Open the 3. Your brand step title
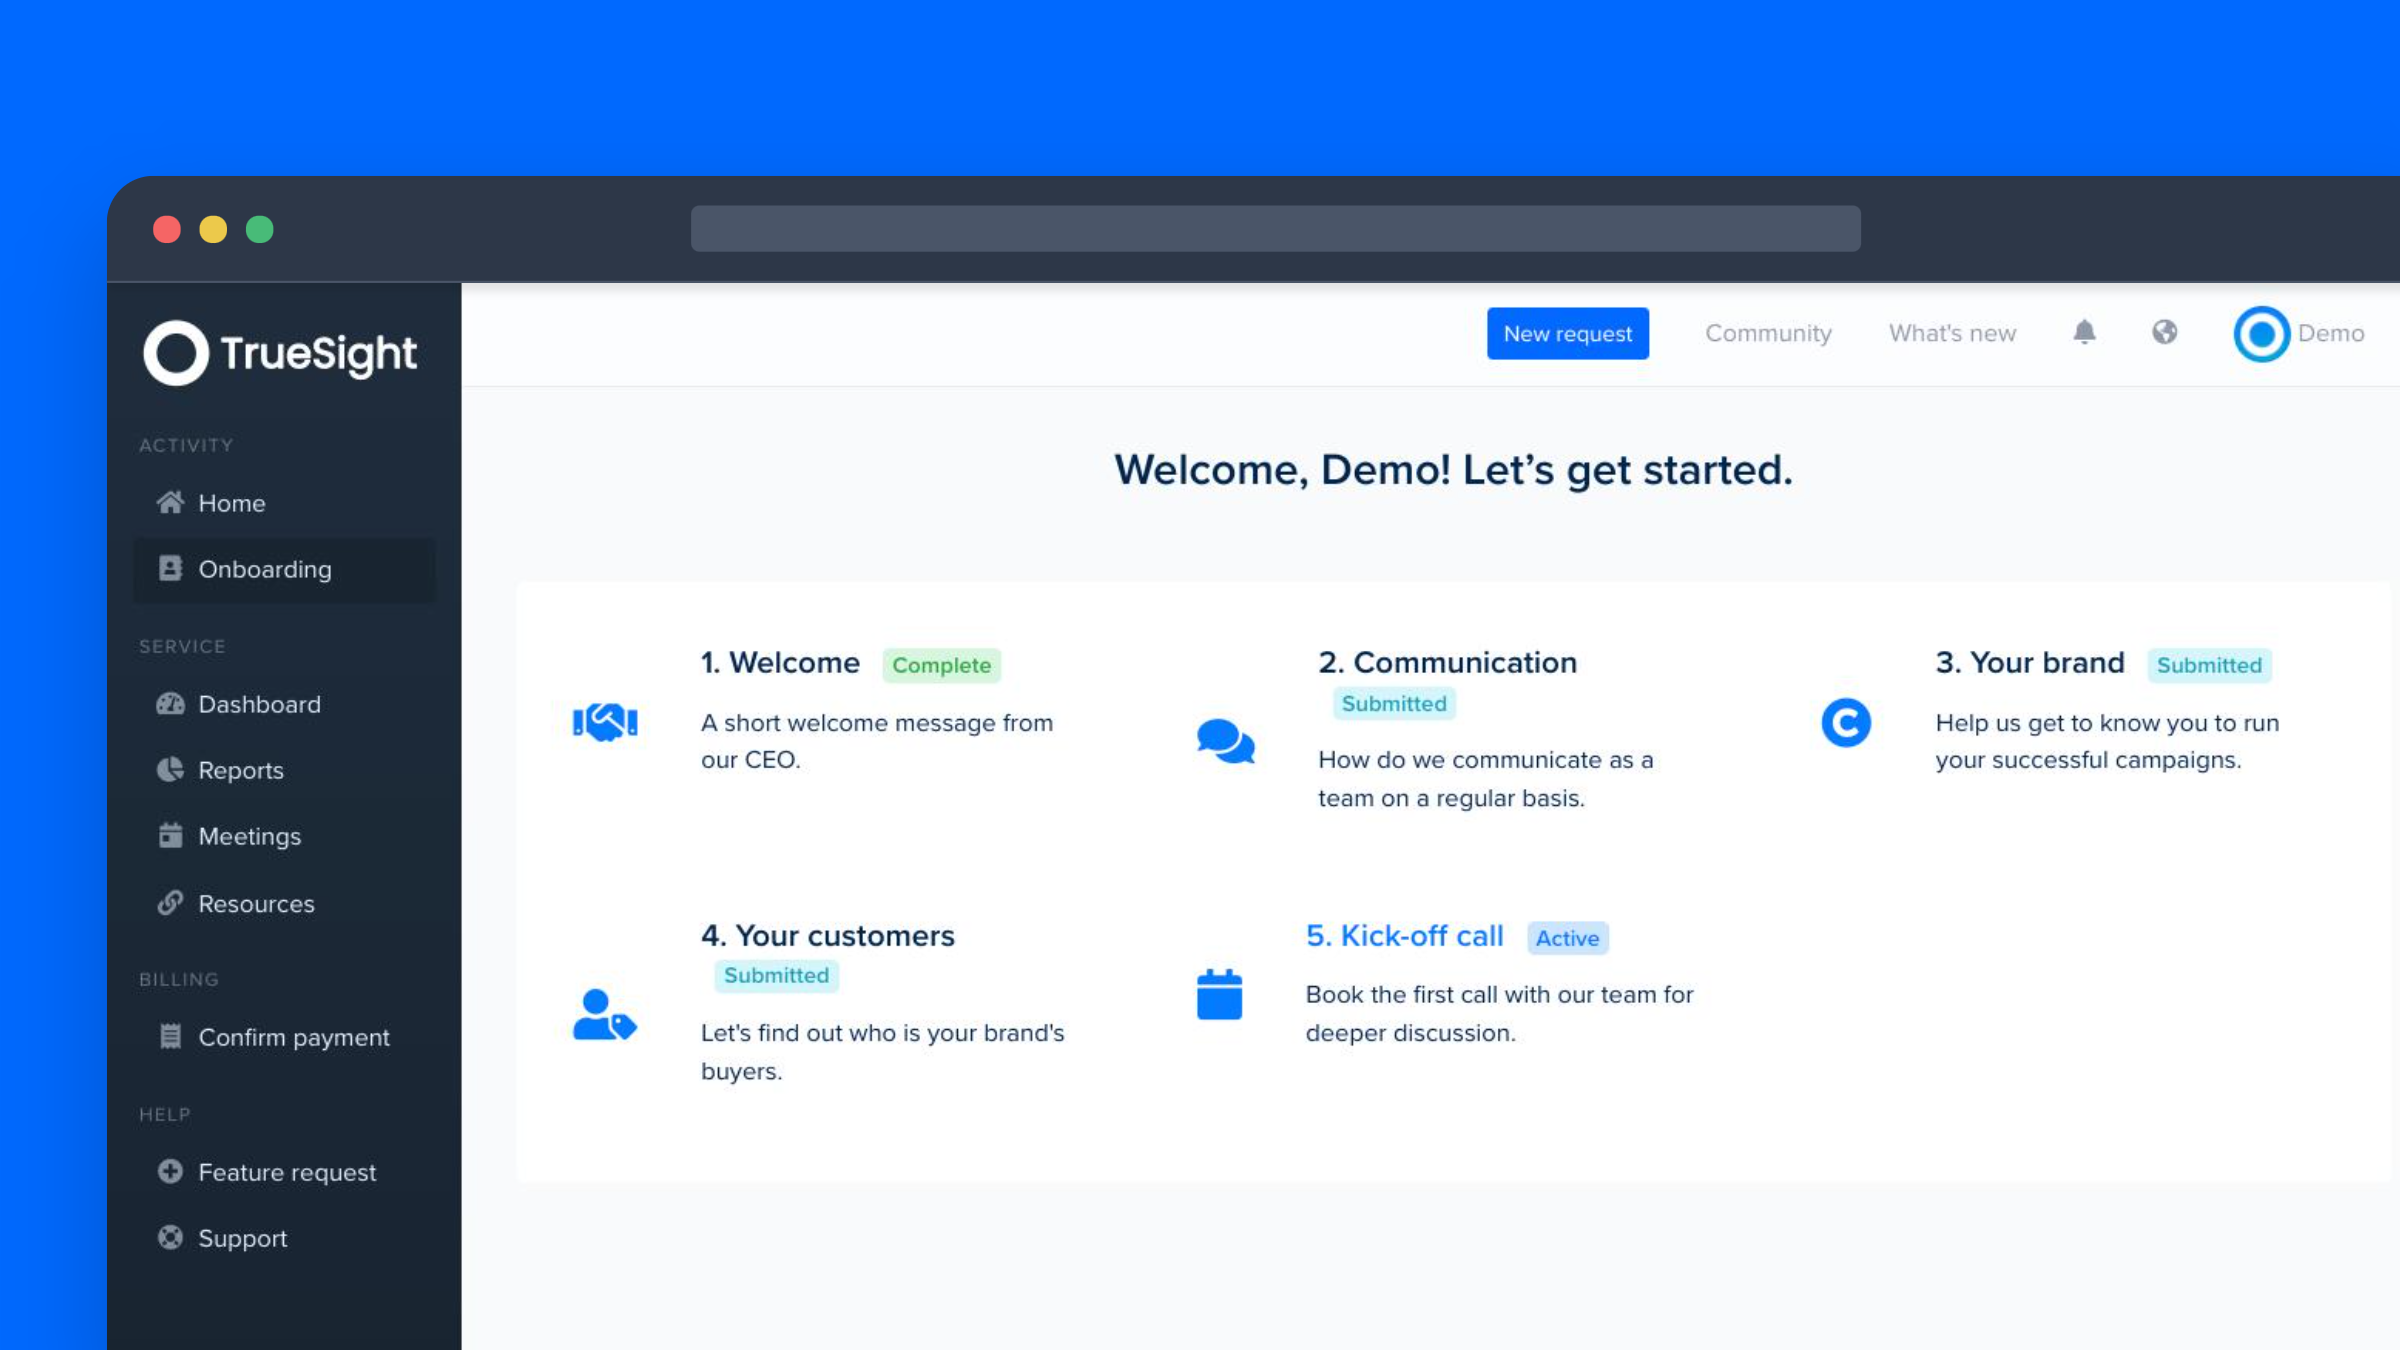Viewport: 2400px width, 1350px height. (x=2029, y=662)
